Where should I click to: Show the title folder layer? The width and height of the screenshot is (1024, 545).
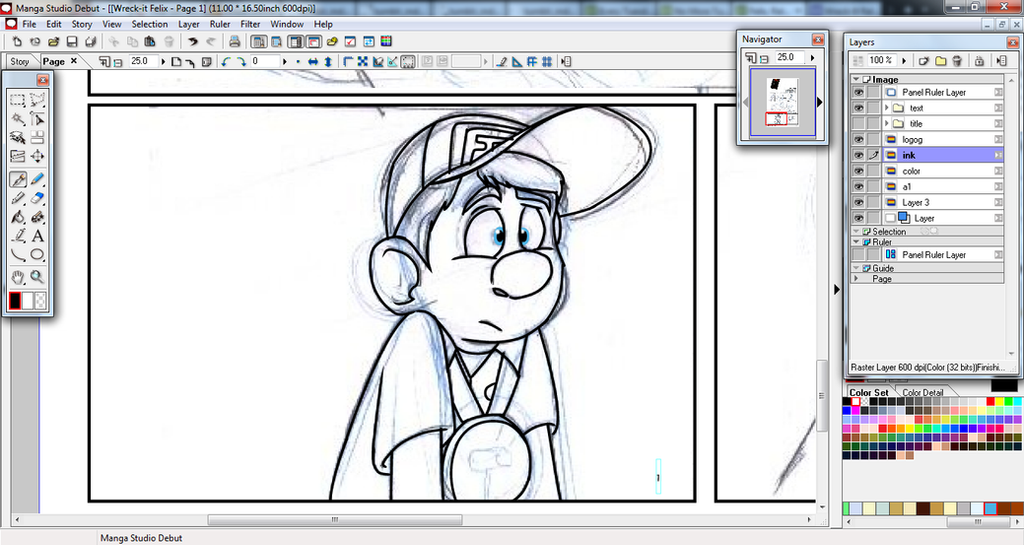click(858, 124)
